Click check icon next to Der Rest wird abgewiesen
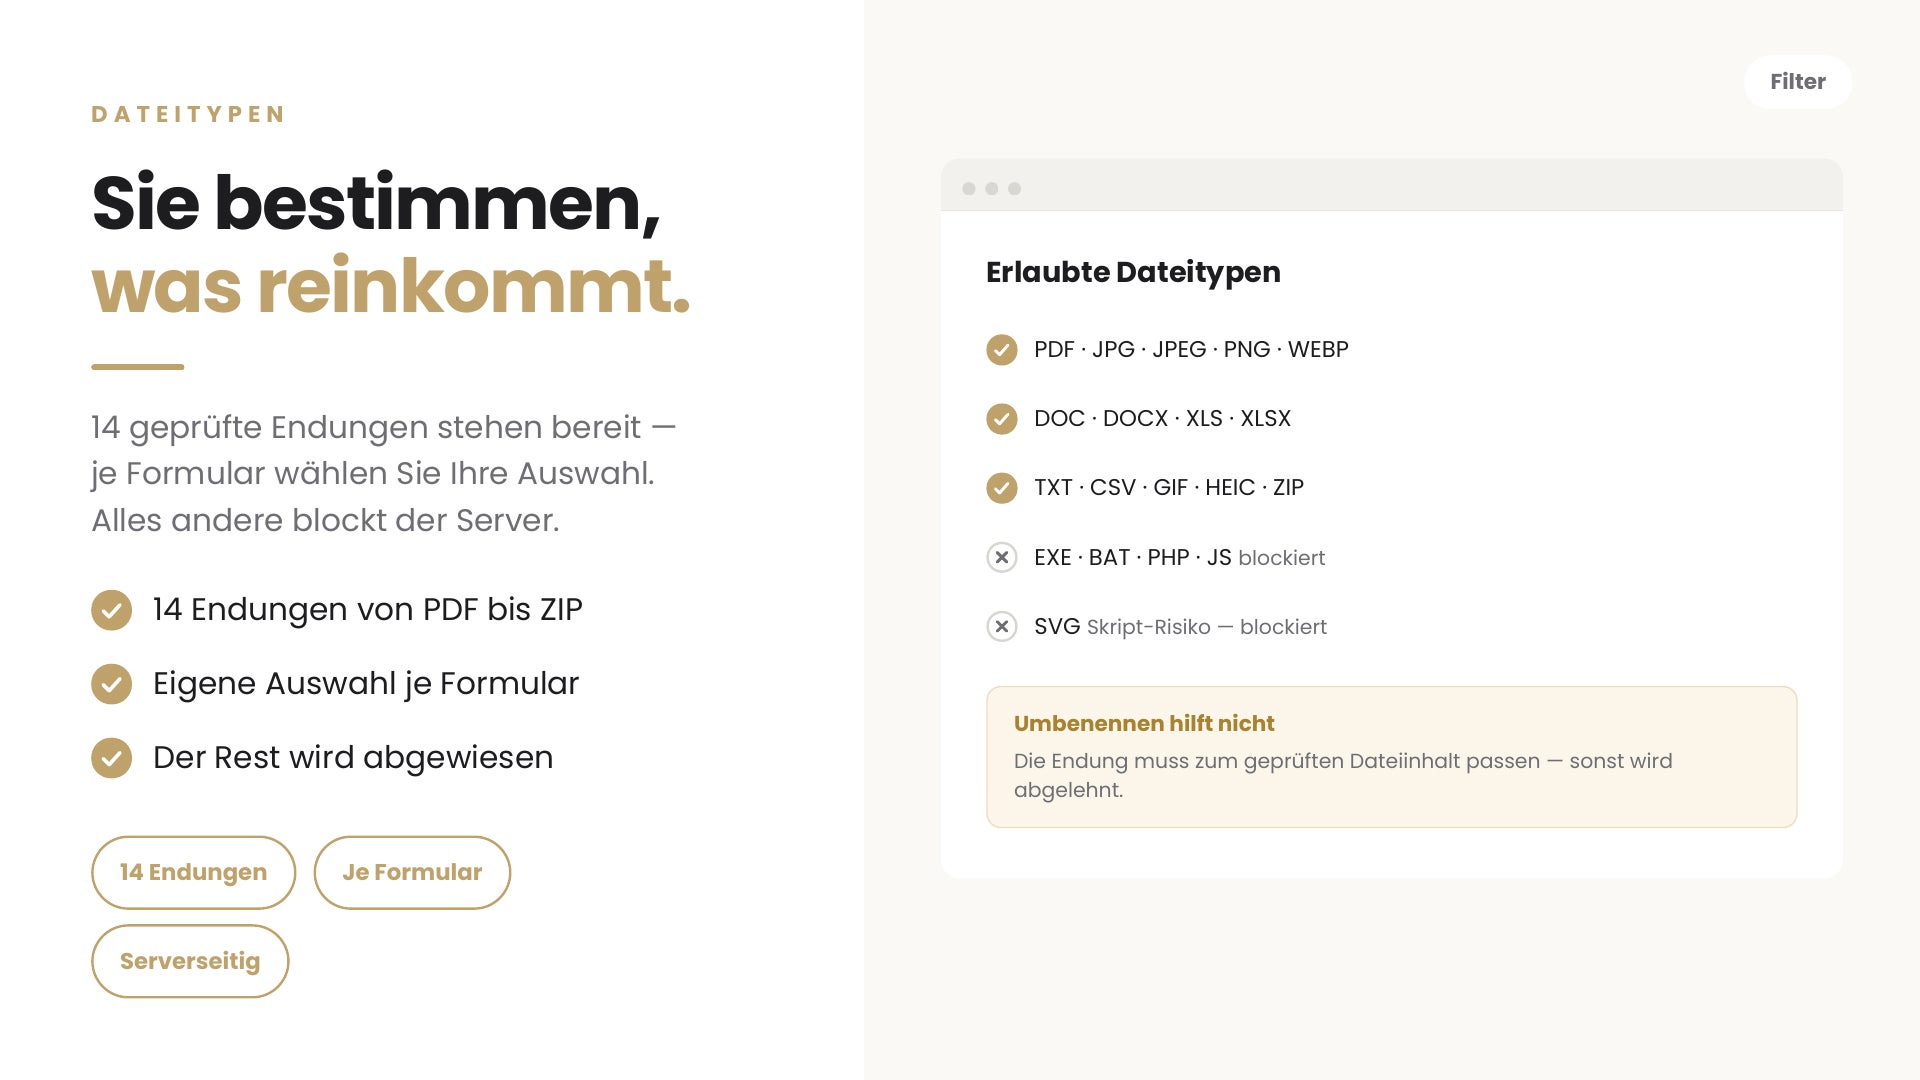Viewport: 1920px width, 1080px height. coord(111,758)
